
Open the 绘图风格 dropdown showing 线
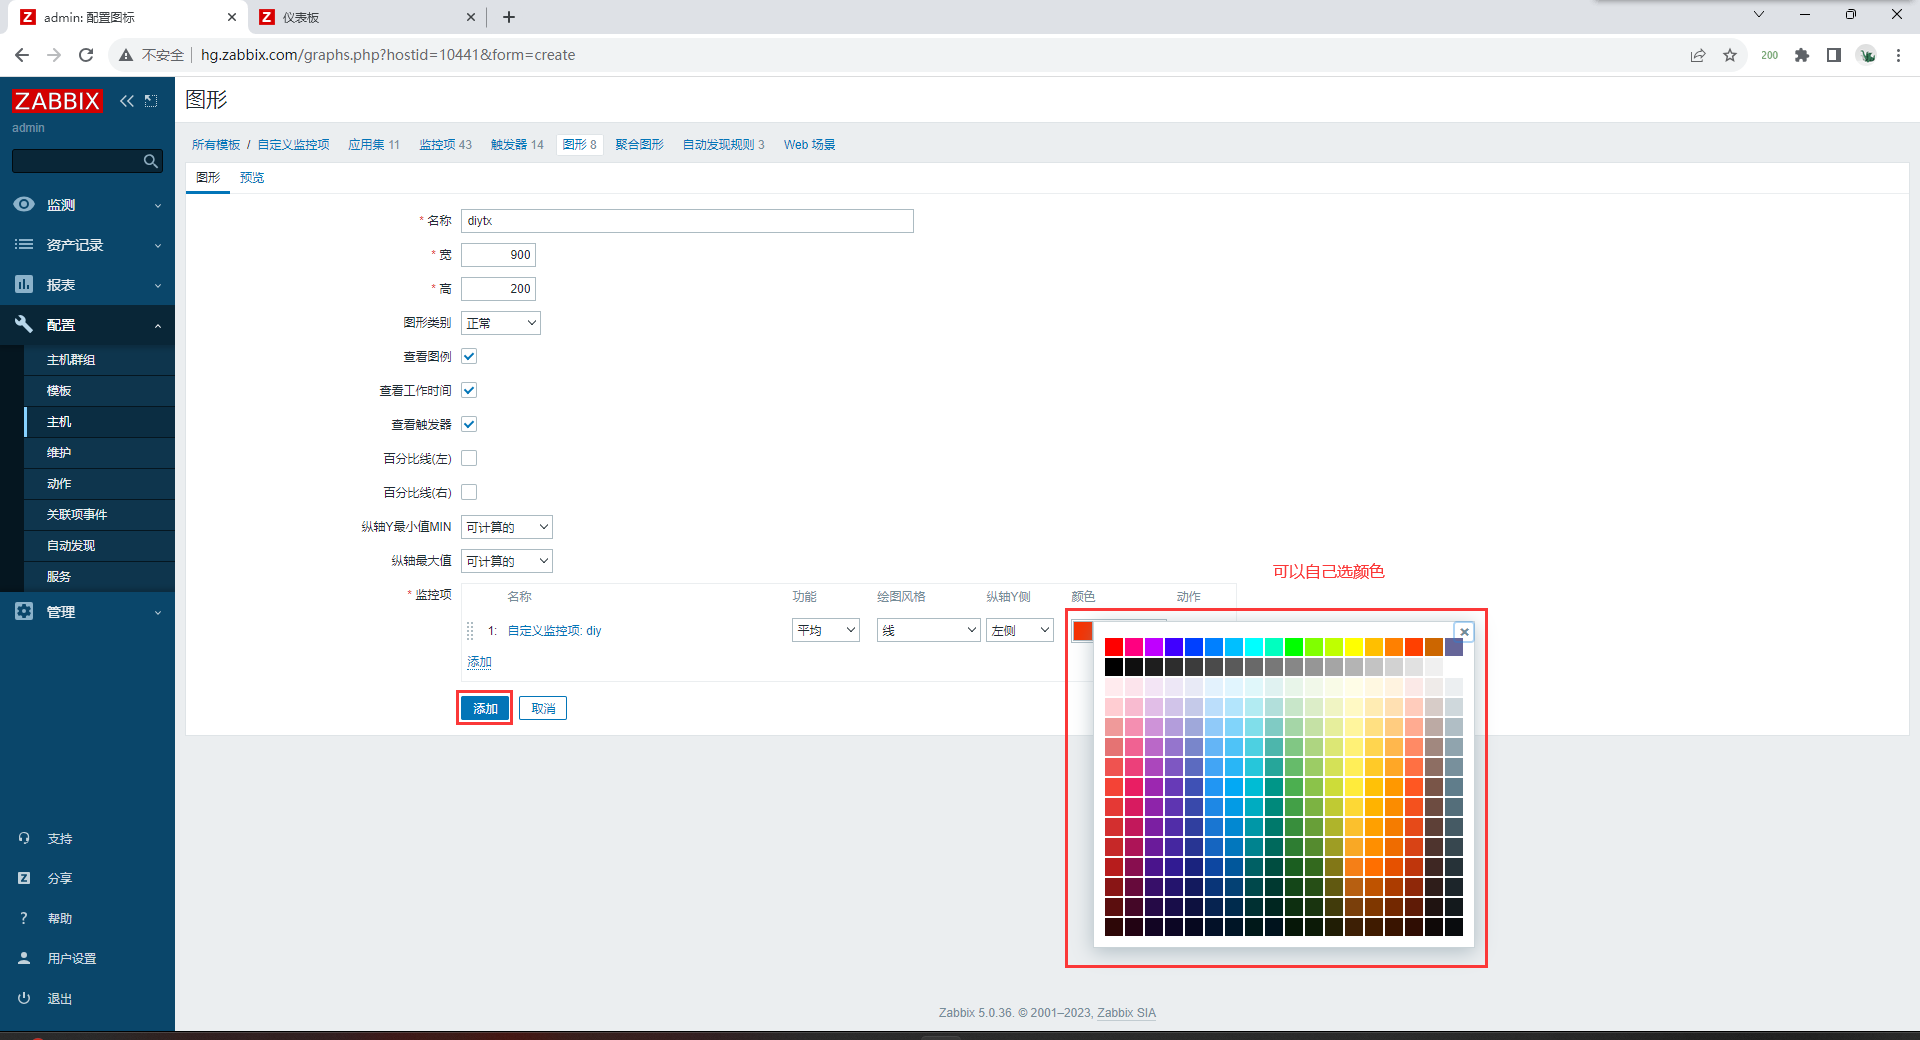pos(929,630)
